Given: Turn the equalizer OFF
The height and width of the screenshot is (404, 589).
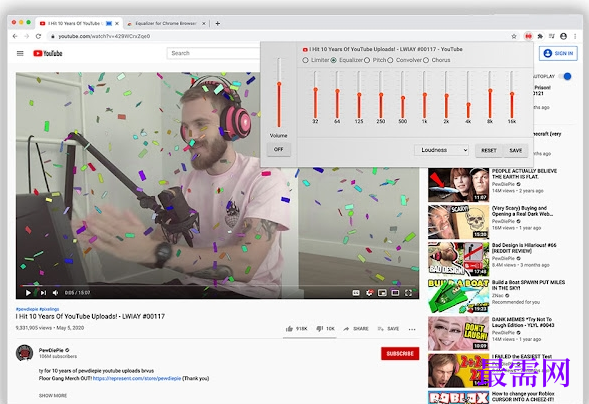Looking at the screenshot, I should (278, 149).
